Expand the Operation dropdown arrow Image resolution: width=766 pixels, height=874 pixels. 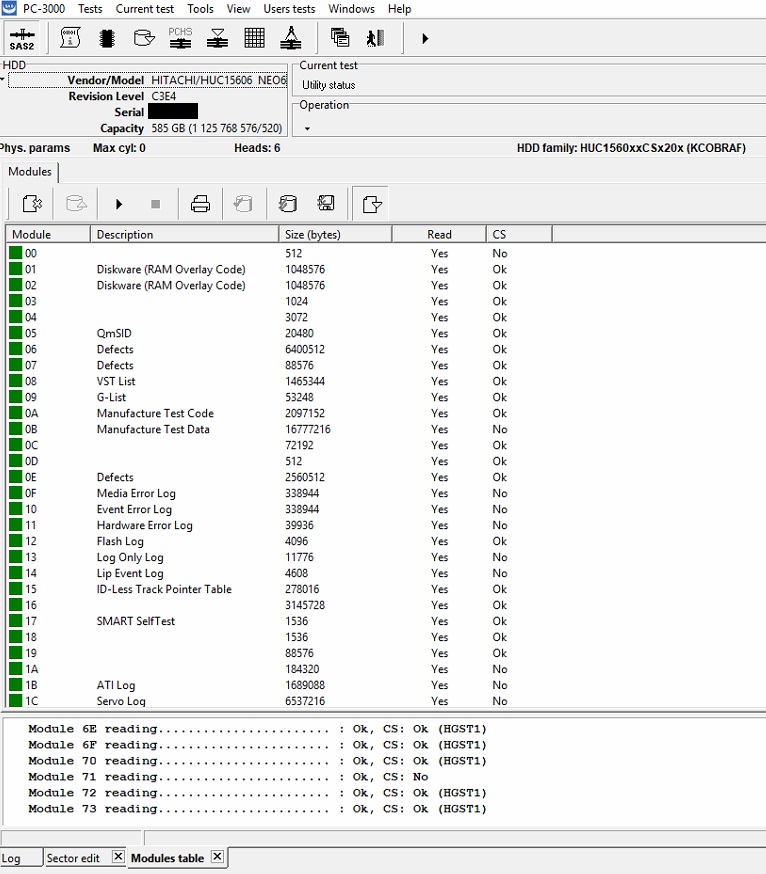click(x=307, y=128)
